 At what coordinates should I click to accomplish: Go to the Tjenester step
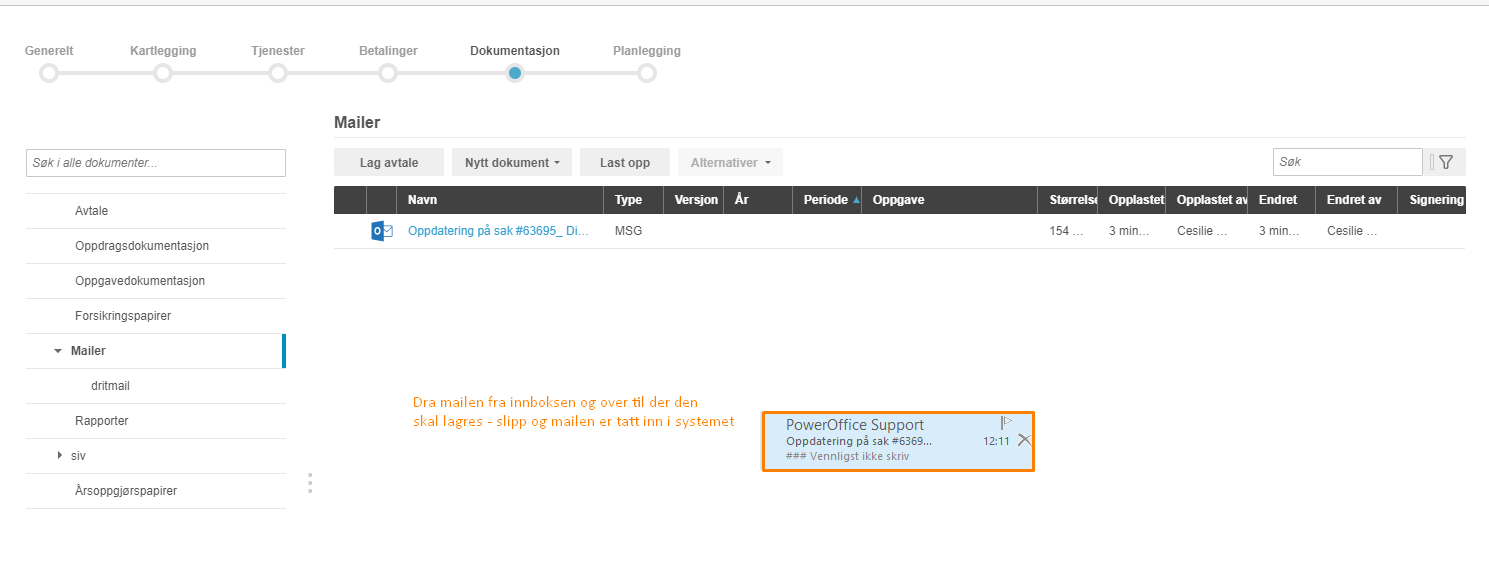click(x=278, y=72)
